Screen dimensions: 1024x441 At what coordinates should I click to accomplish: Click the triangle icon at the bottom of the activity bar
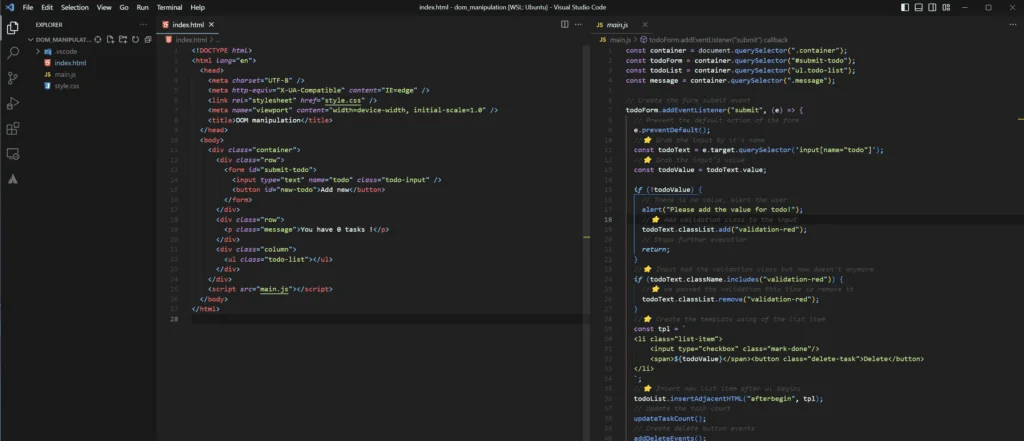[x=12, y=179]
